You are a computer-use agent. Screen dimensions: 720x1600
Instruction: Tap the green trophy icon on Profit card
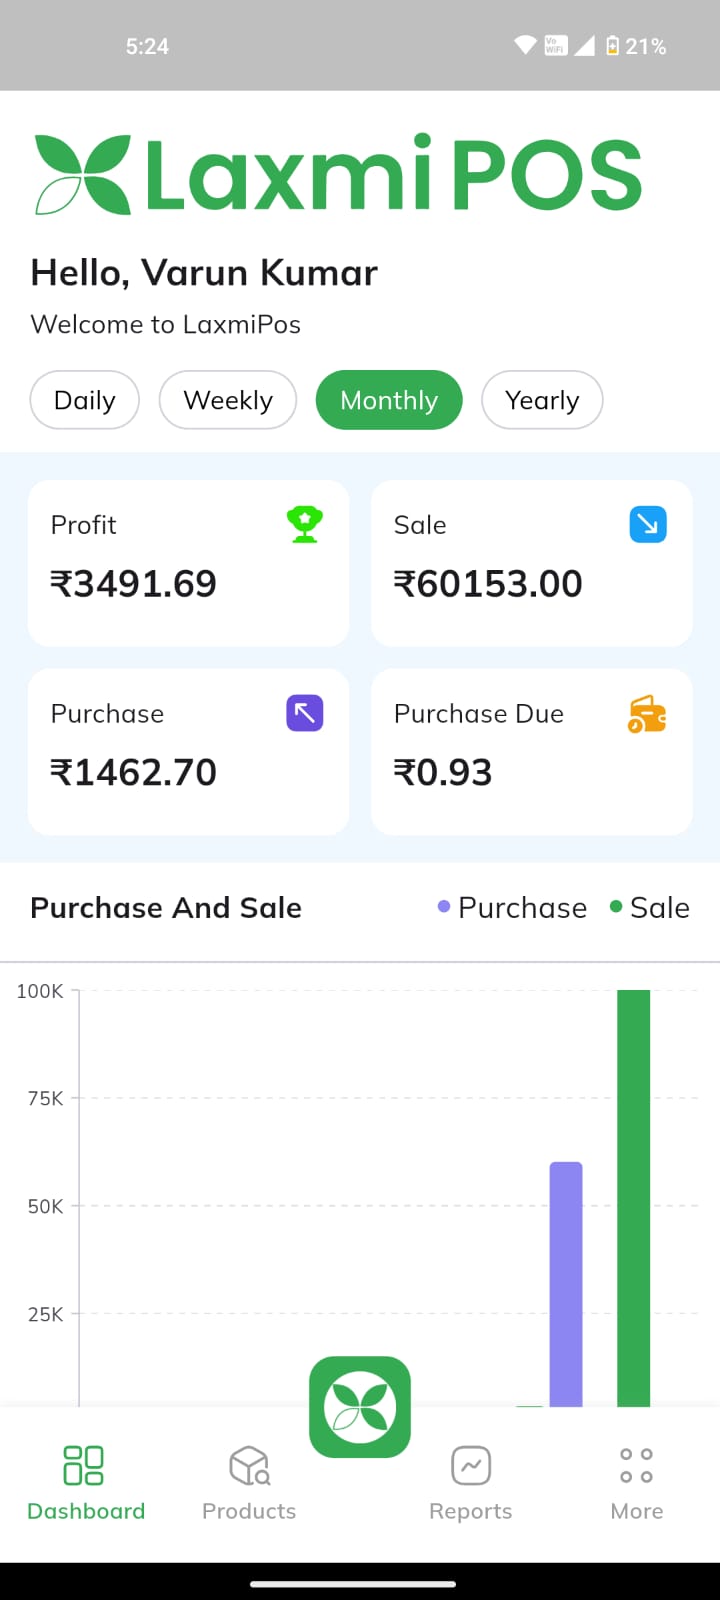point(304,524)
